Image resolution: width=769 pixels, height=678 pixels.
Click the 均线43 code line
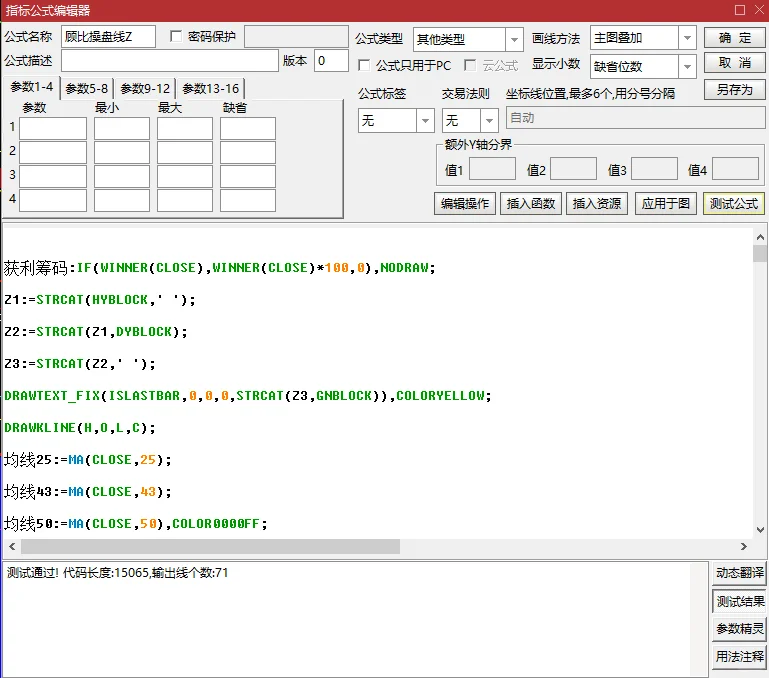(x=88, y=492)
